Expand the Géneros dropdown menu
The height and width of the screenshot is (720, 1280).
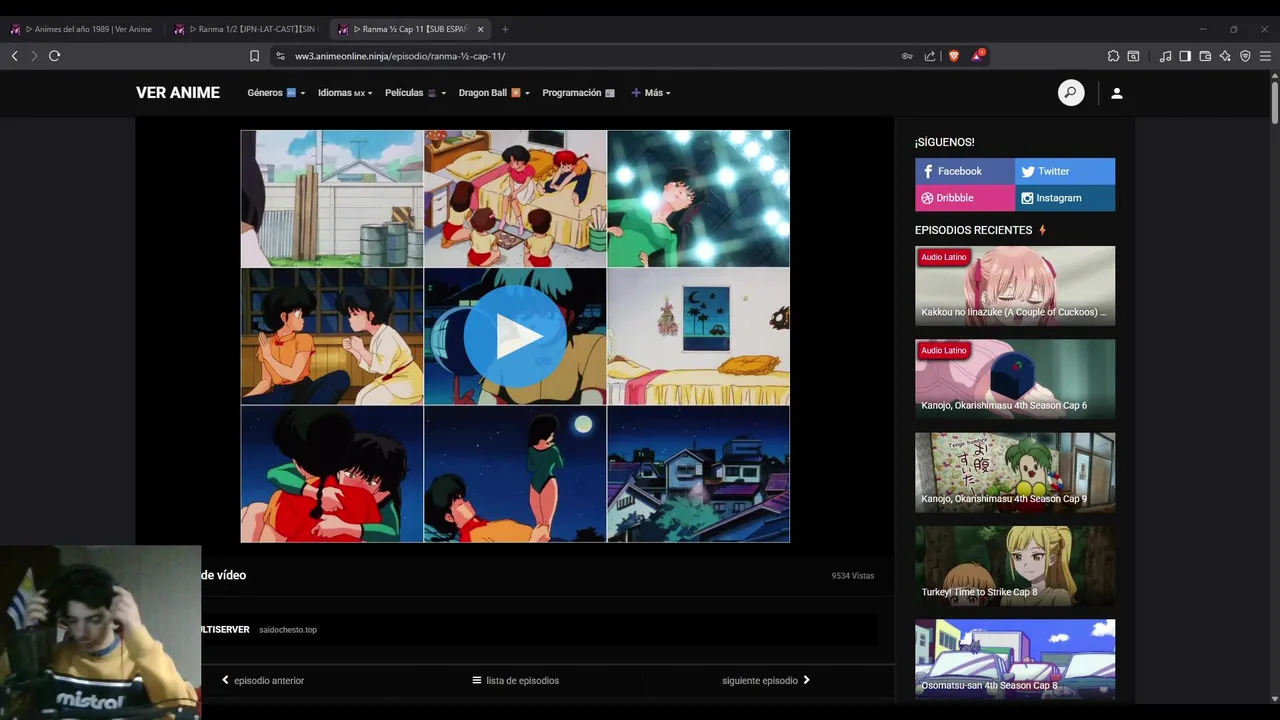pyautogui.click(x=276, y=93)
